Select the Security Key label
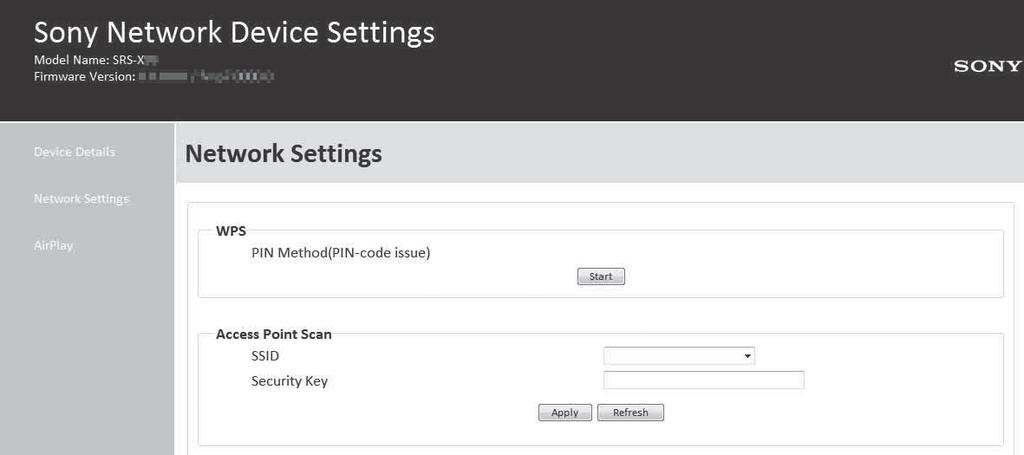1024x455 pixels. coord(289,381)
